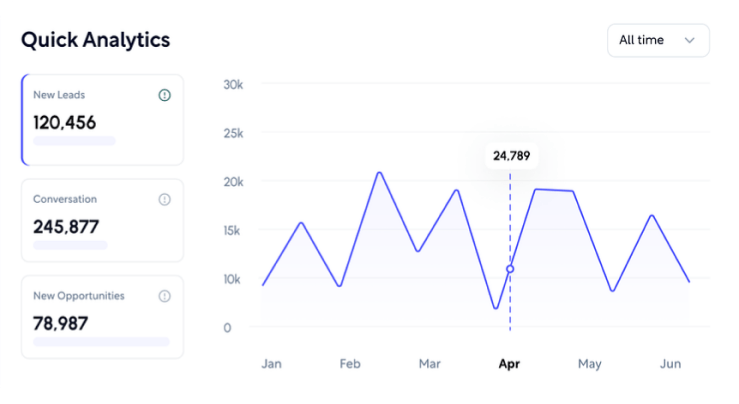Click the May axis label

tap(590, 364)
